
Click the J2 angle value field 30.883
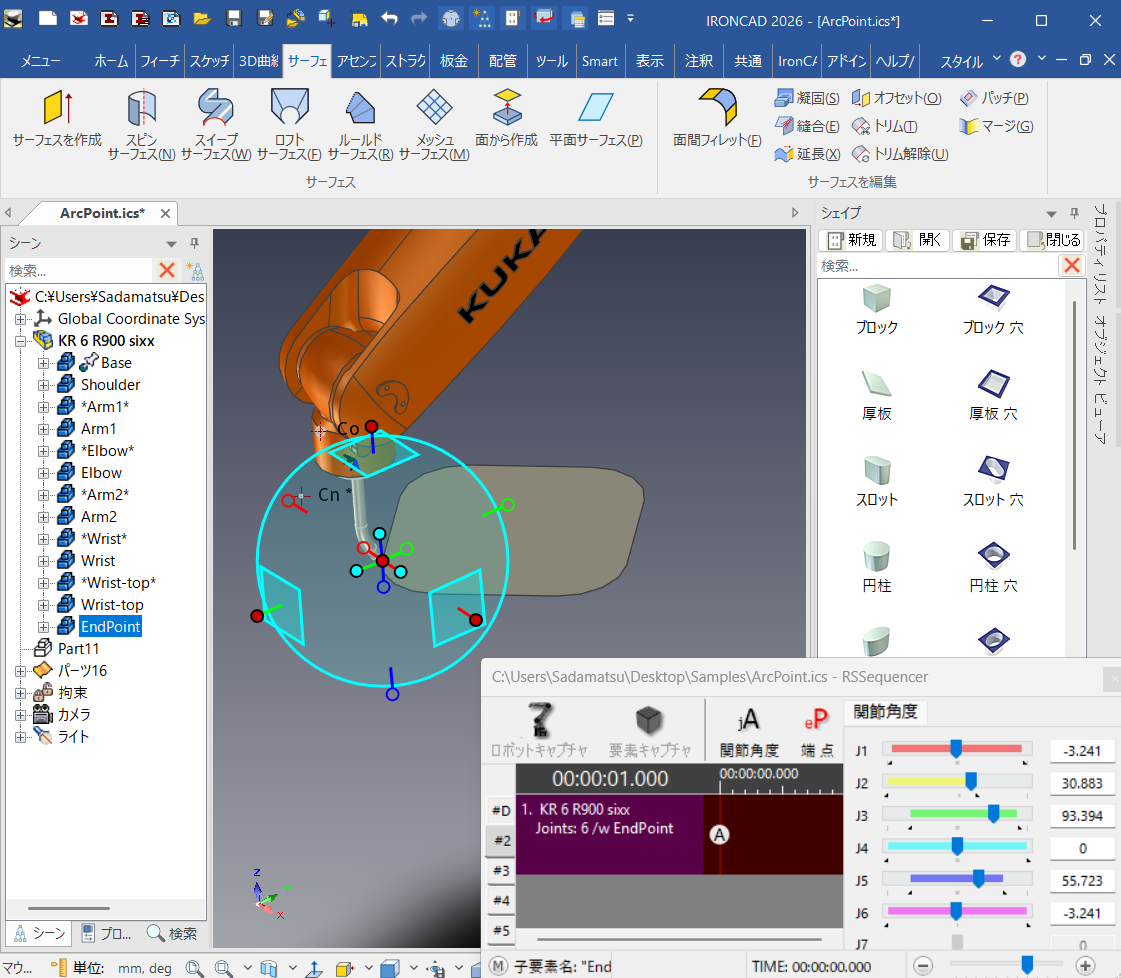(1082, 784)
